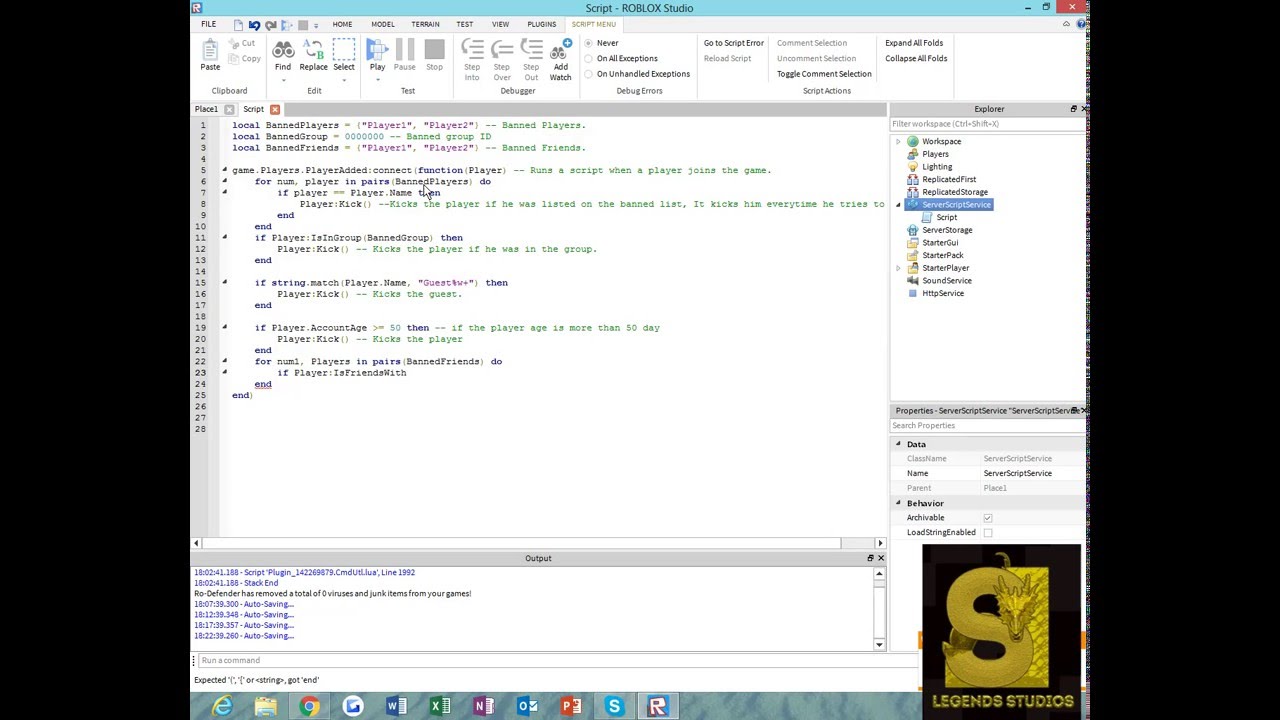Click Go to Script Error
Screen dimensions: 1280x720
click(733, 43)
